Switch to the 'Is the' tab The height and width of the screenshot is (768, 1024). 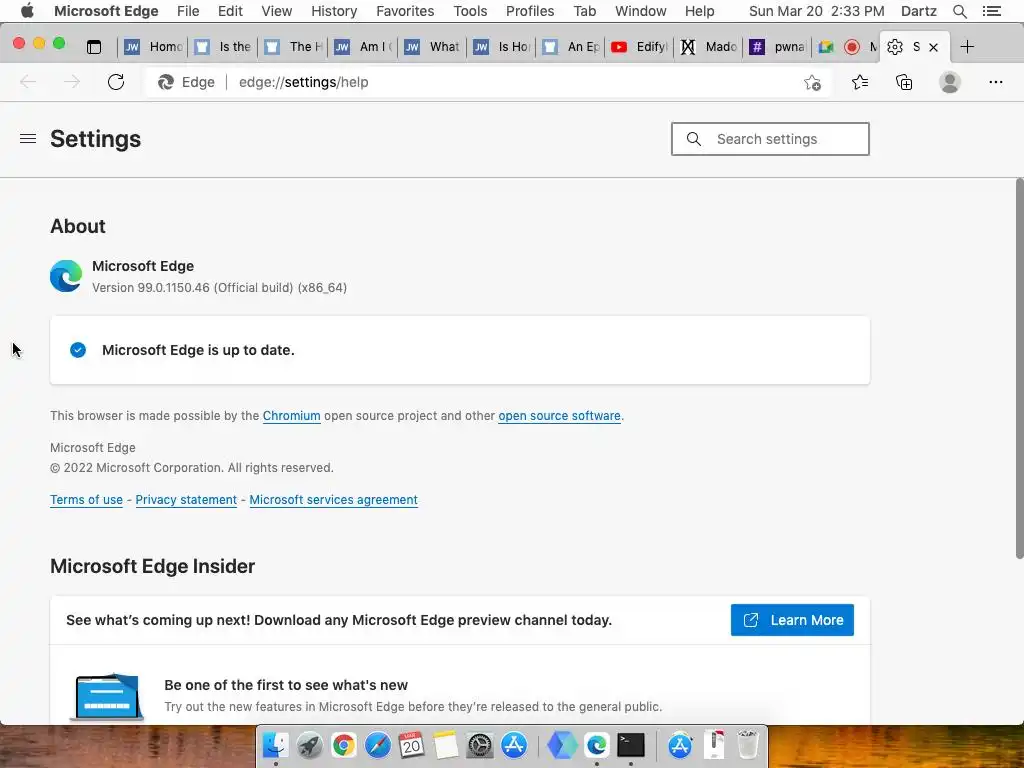point(223,47)
